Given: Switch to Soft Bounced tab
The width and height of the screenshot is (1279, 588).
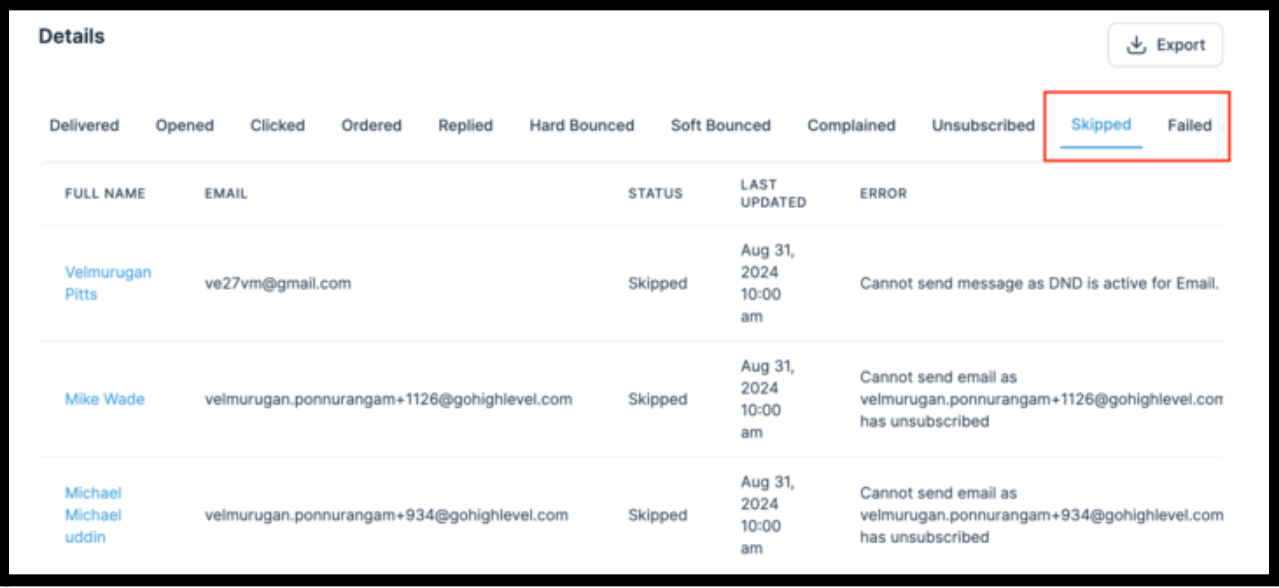Looking at the screenshot, I should coord(721,125).
